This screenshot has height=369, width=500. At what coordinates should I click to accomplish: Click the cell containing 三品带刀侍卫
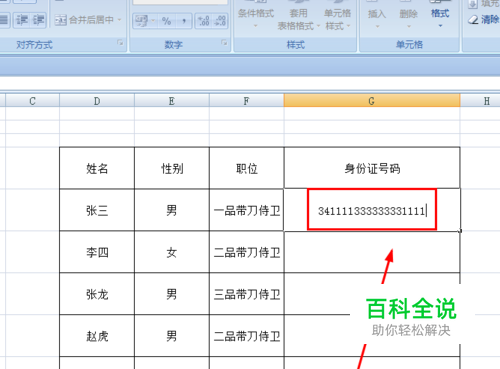(247, 294)
